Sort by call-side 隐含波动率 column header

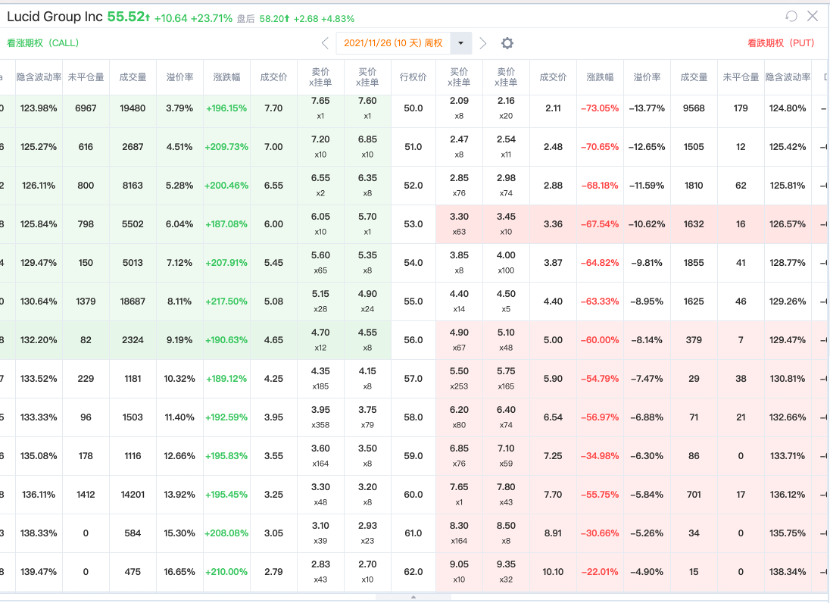tap(39, 77)
